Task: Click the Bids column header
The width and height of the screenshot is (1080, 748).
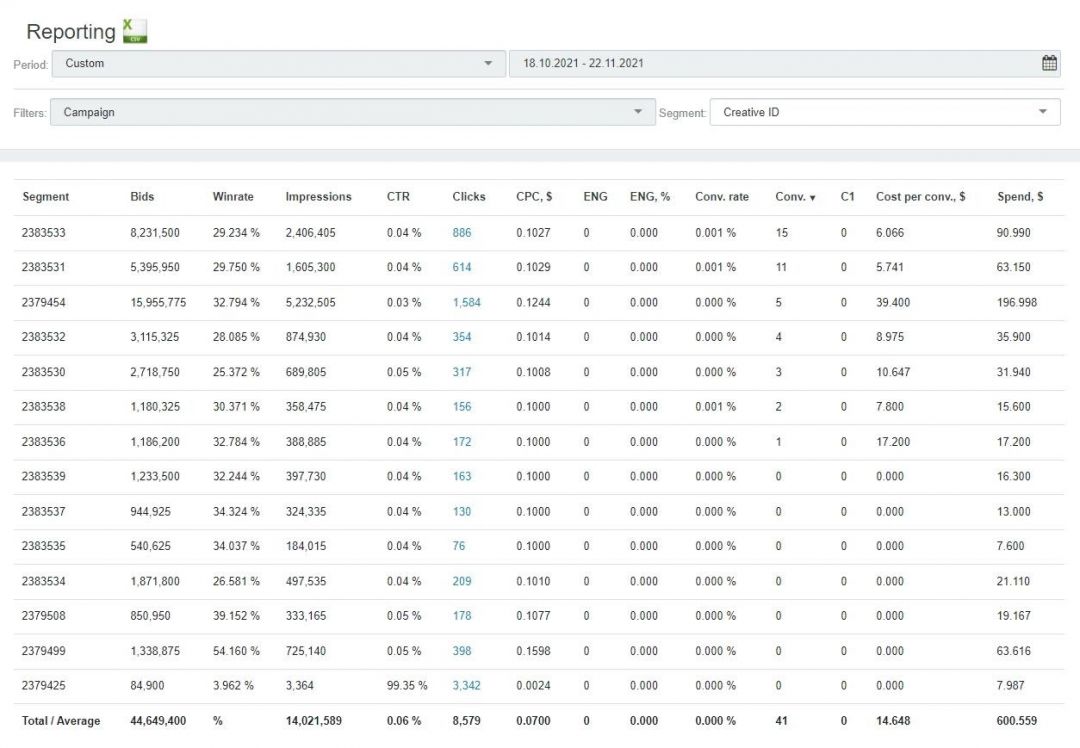Action: (142, 197)
